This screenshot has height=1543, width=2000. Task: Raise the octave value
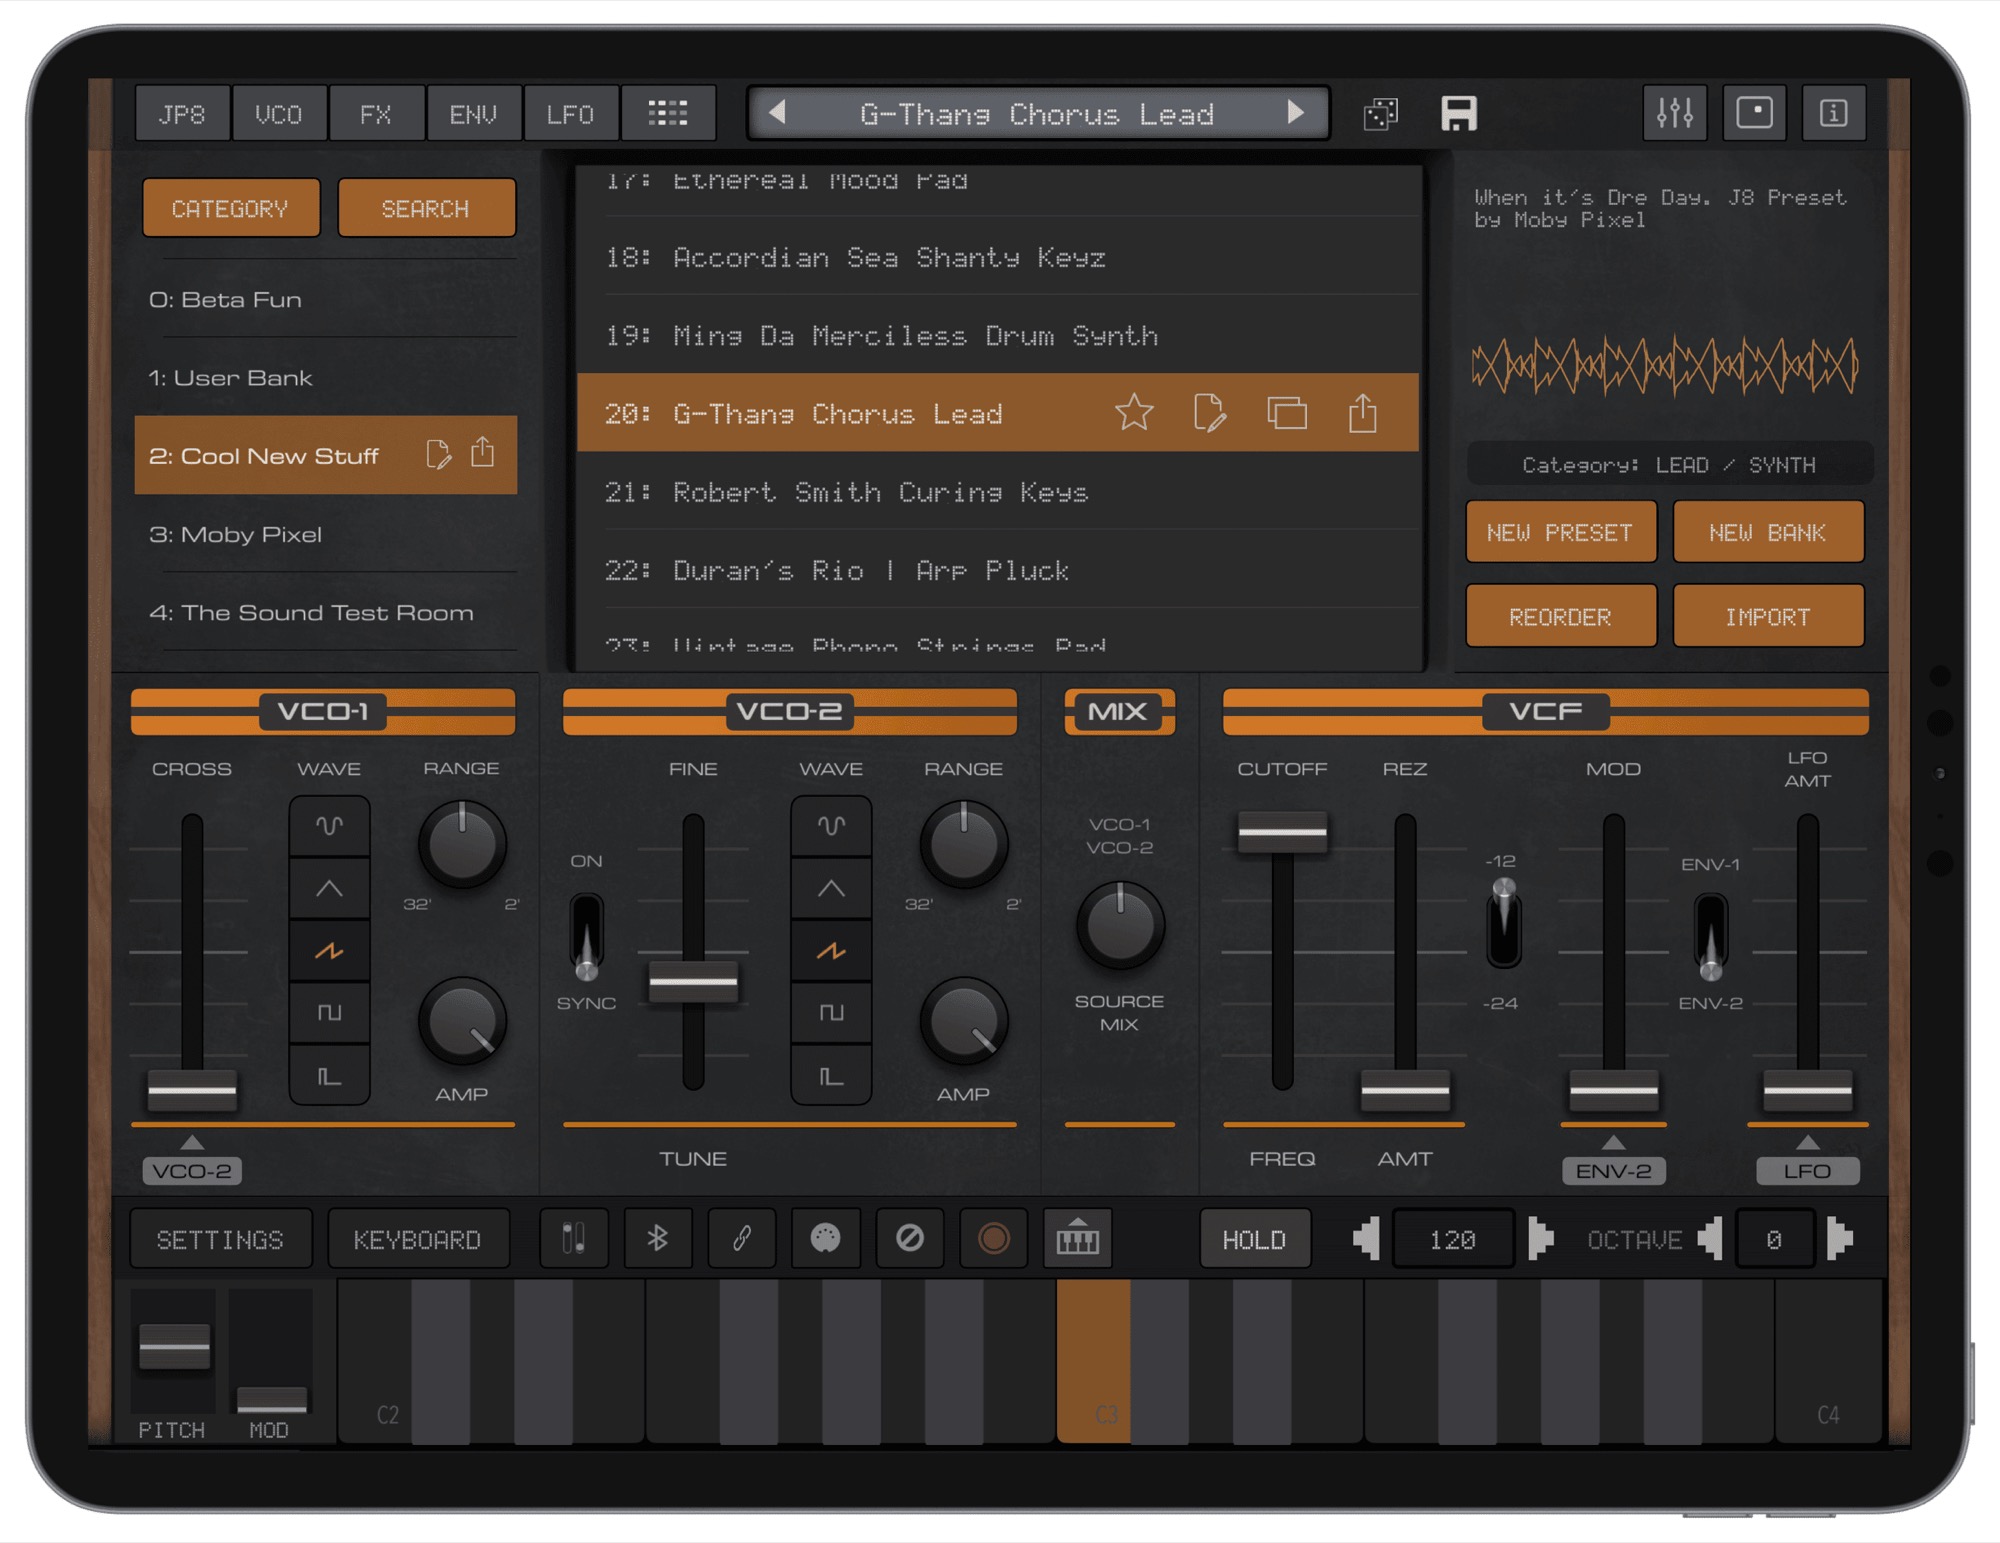click(x=1840, y=1239)
